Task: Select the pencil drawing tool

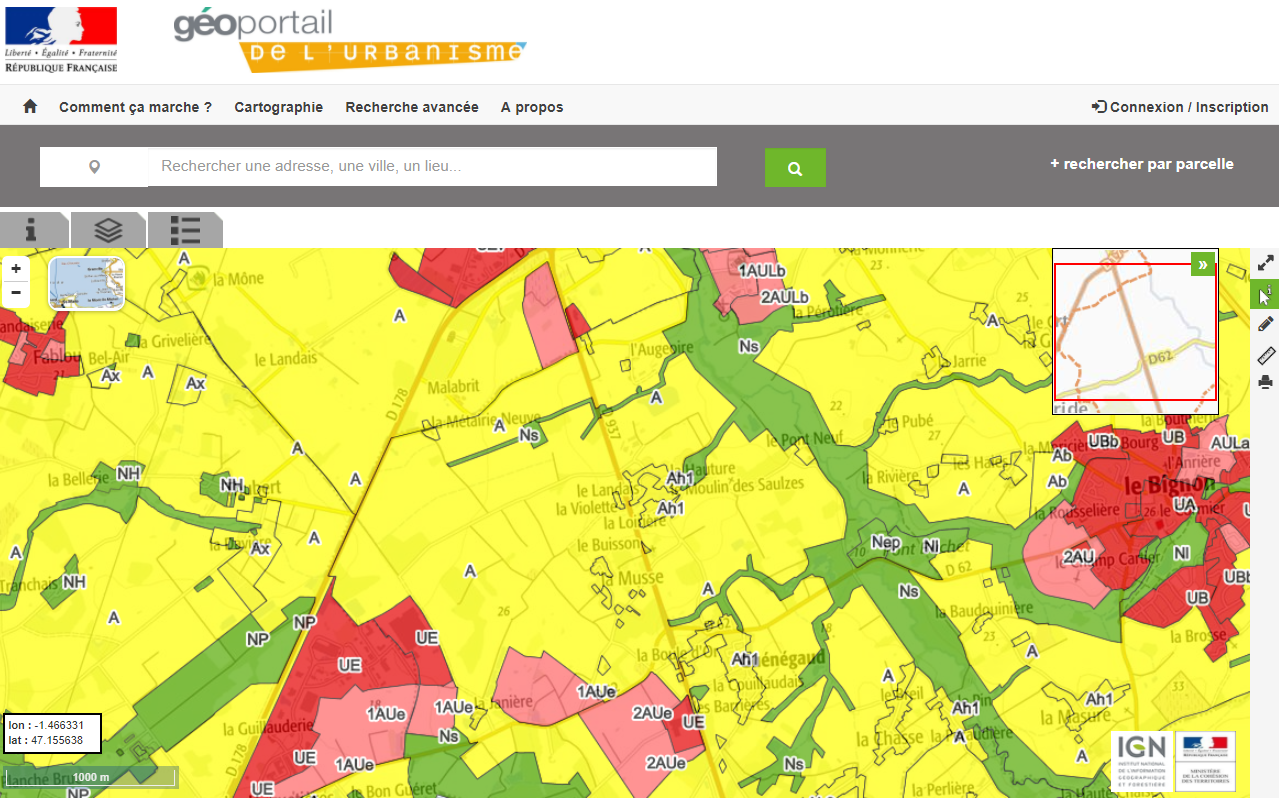Action: tap(1265, 323)
